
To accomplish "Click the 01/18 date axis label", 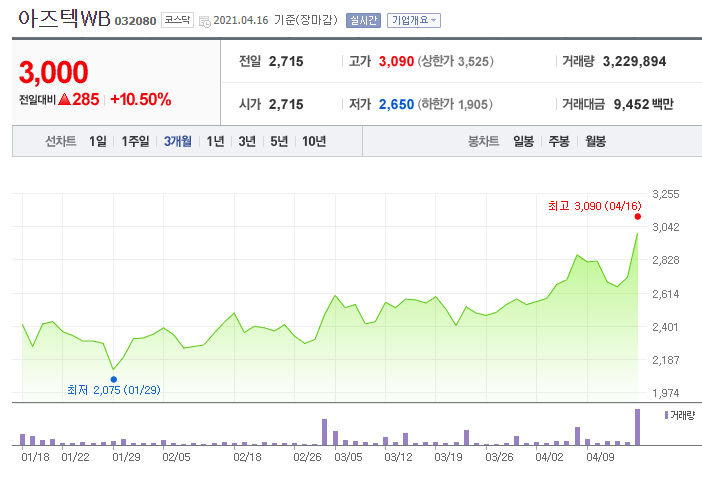I will click(35, 457).
